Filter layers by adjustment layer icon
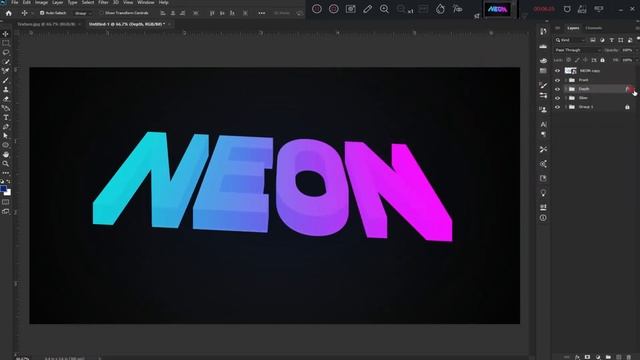Viewport: 640px width, 360px height. 602,40
